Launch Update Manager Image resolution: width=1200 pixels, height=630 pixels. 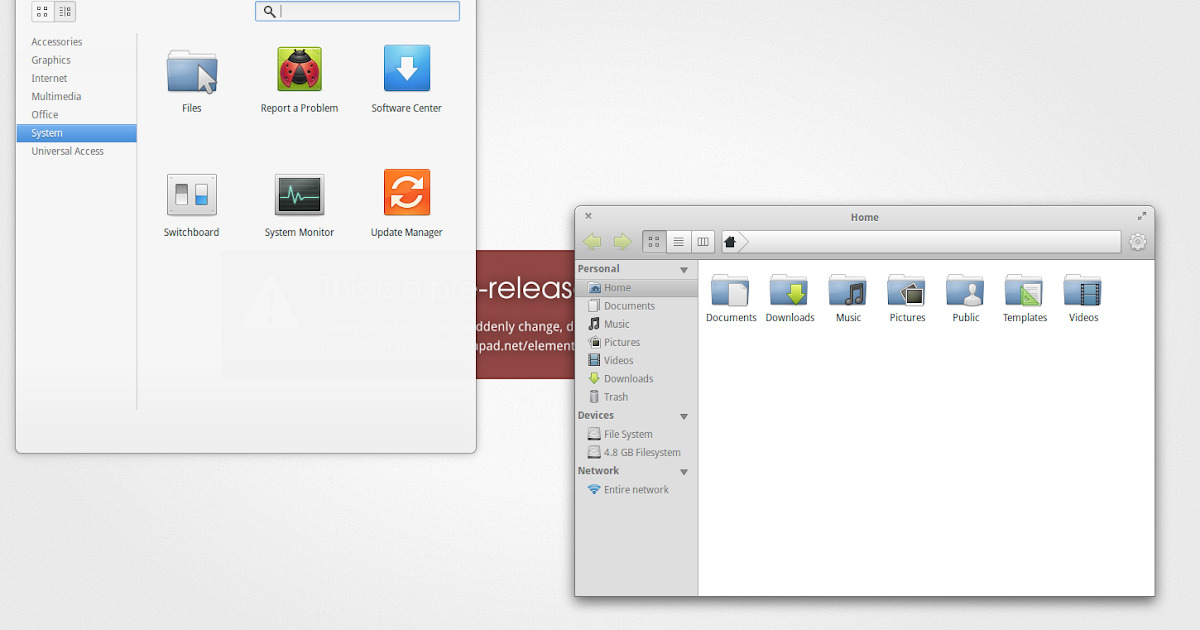tap(406, 195)
